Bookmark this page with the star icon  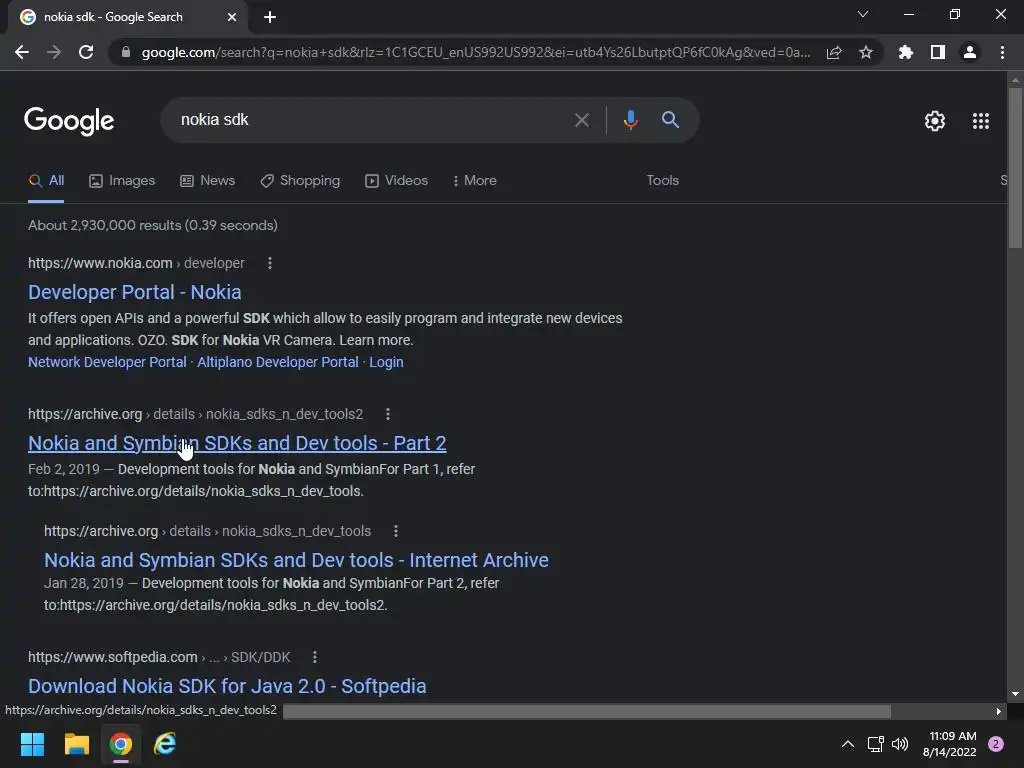(x=866, y=52)
